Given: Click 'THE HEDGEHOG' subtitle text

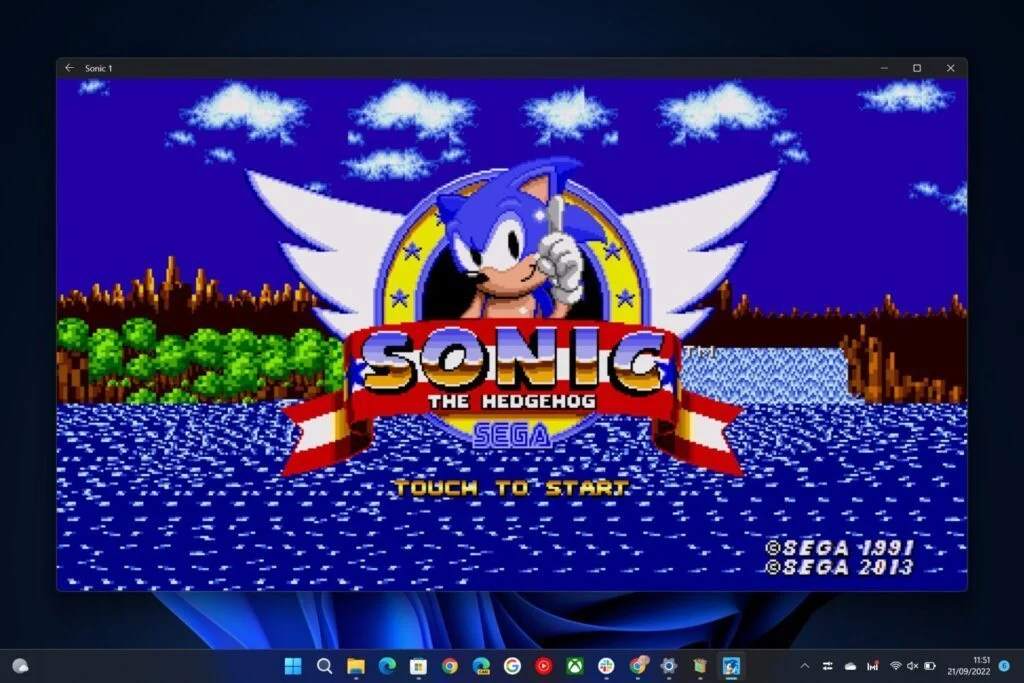Looking at the screenshot, I should click(512, 401).
